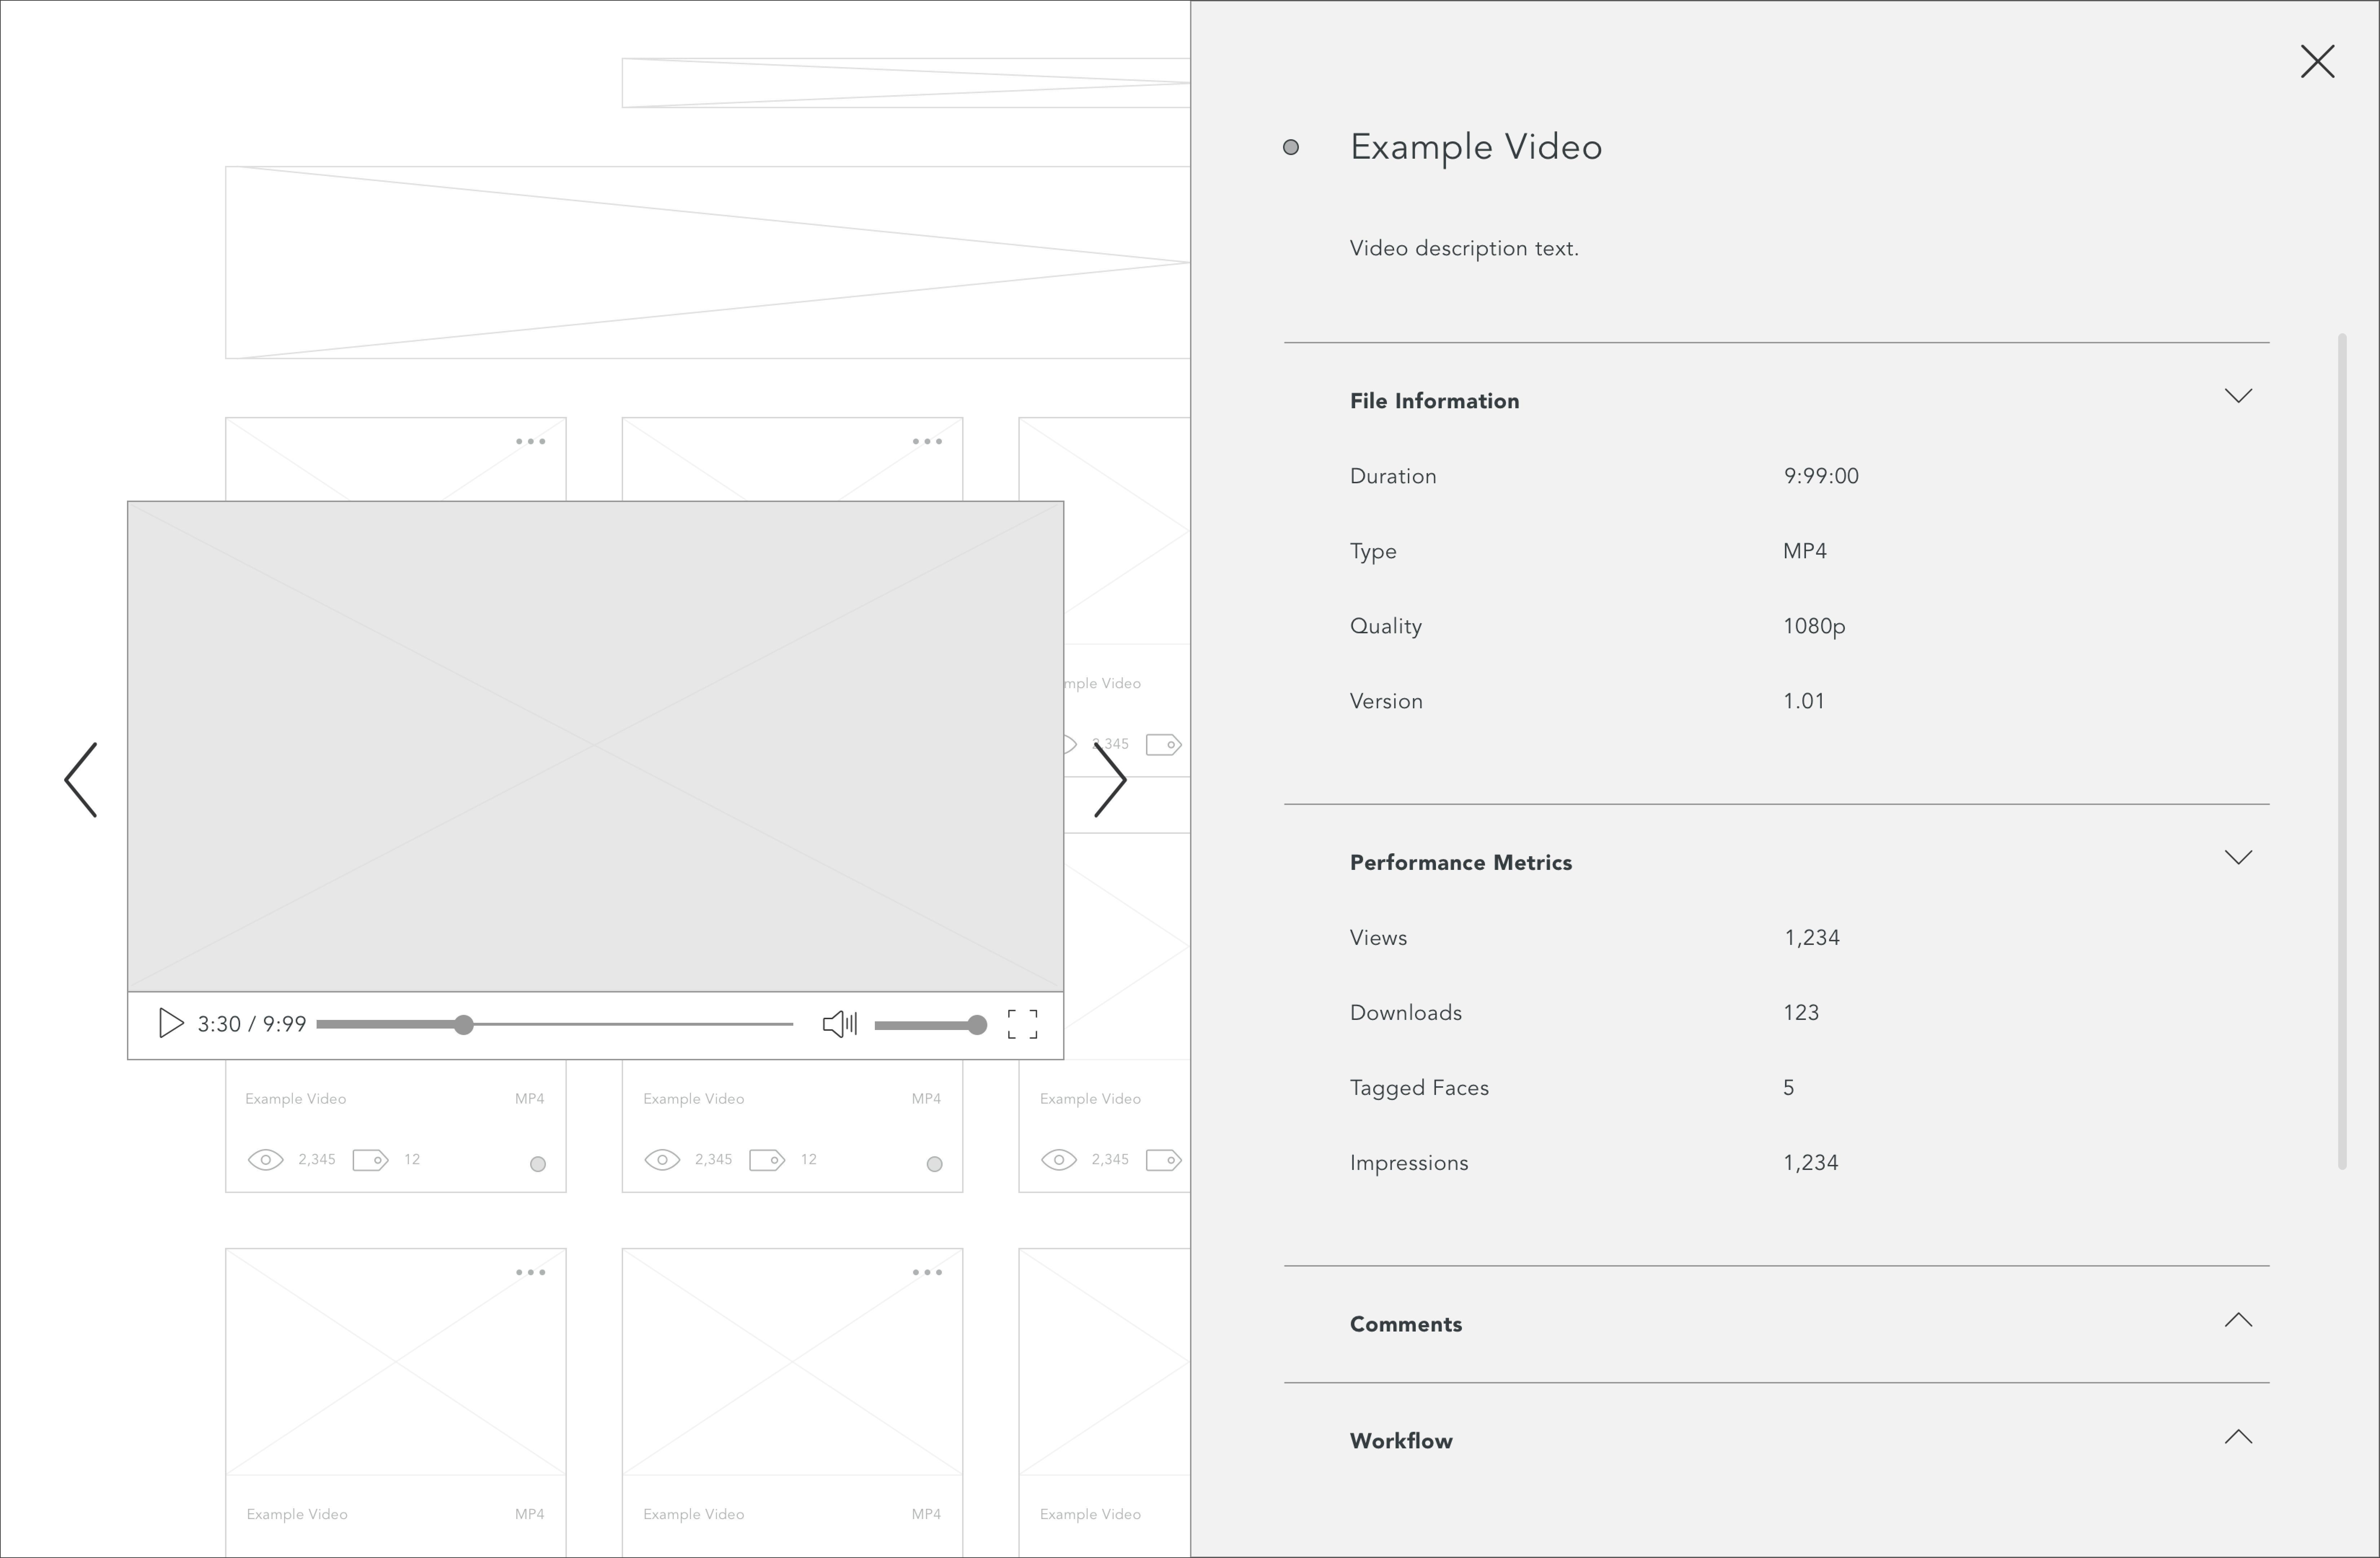Click the views eye icon on second video card
This screenshot has width=2380, height=1558.
pos(662,1160)
